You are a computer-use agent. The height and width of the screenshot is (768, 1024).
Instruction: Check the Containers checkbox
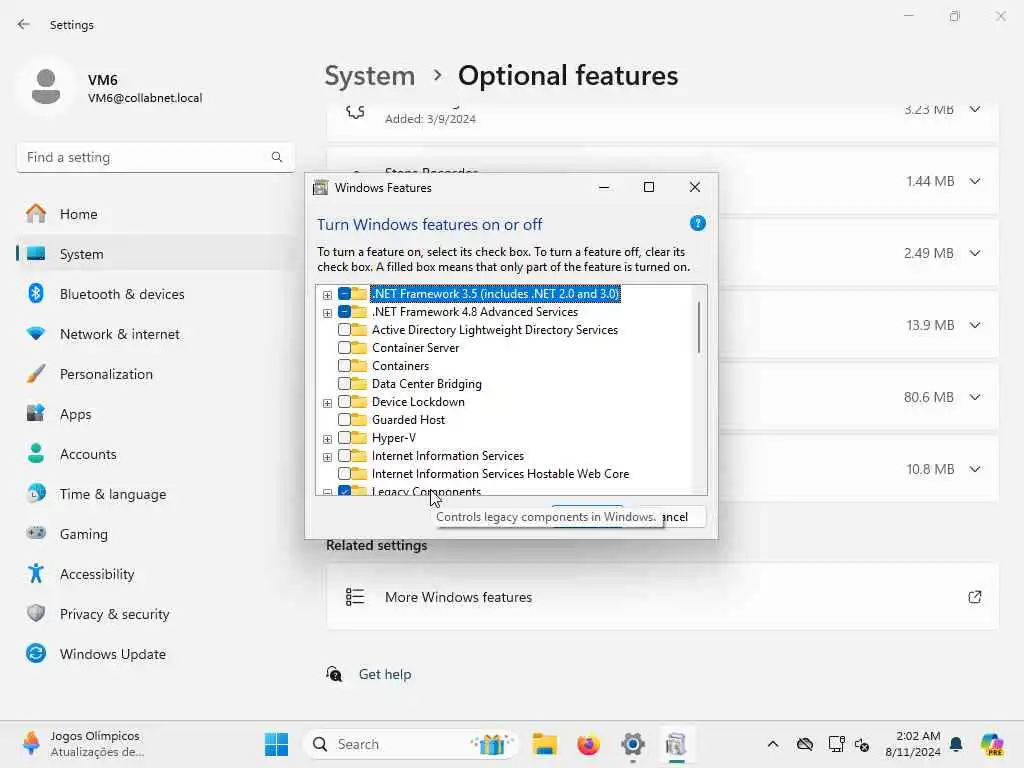(x=344, y=366)
